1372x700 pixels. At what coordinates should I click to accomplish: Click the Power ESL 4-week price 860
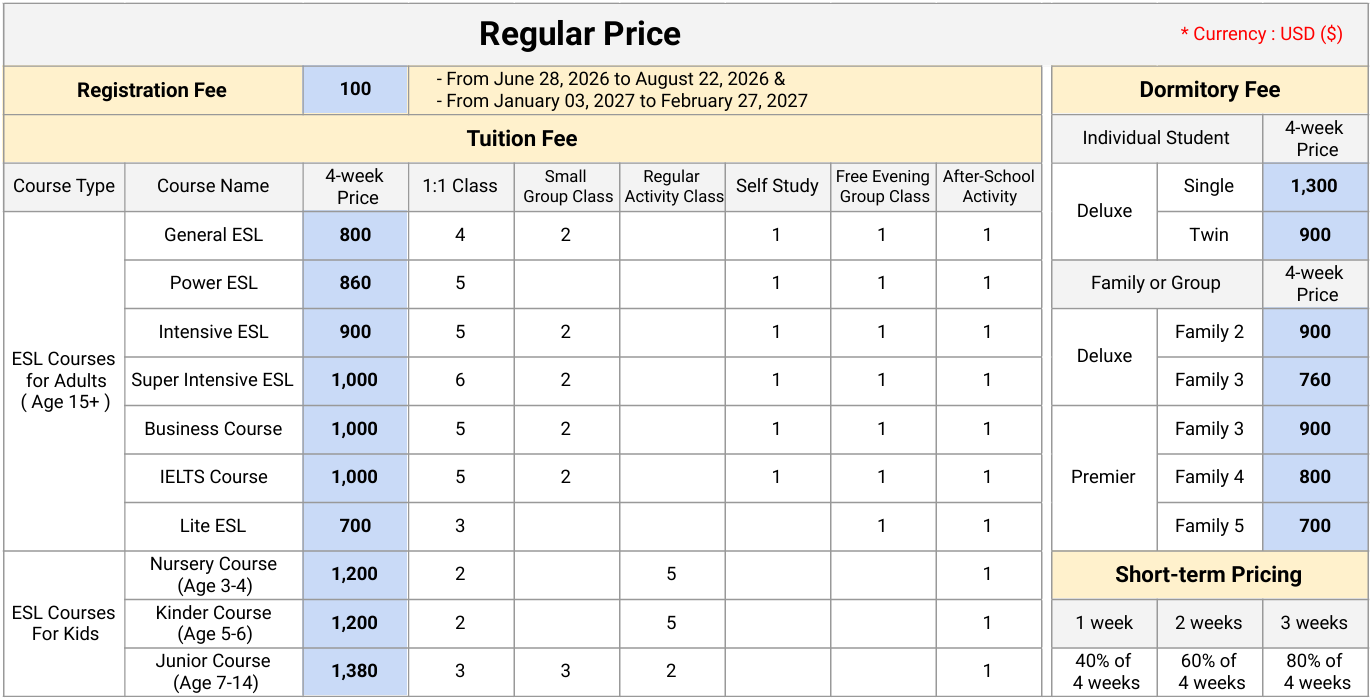pos(355,283)
